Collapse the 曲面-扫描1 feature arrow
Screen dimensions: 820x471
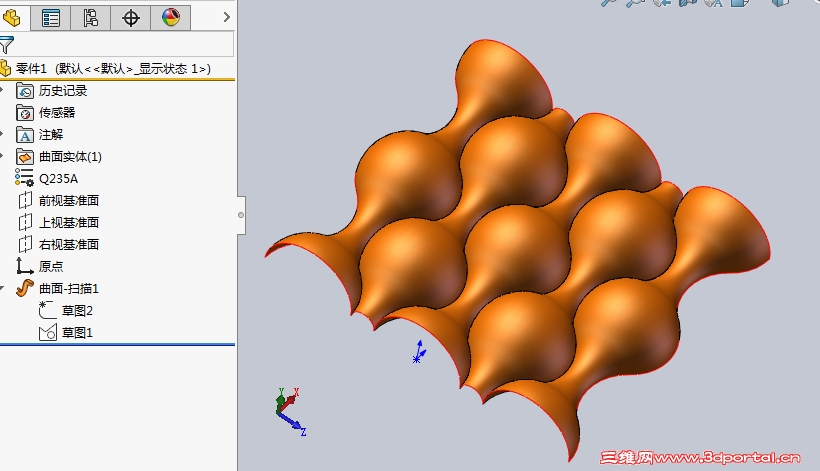(2, 288)
